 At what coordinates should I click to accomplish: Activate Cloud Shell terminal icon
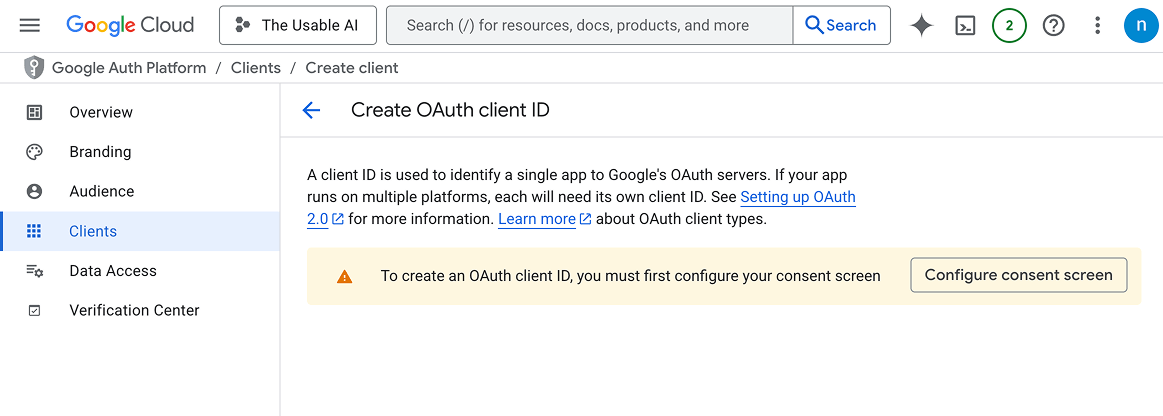[965, 26]
